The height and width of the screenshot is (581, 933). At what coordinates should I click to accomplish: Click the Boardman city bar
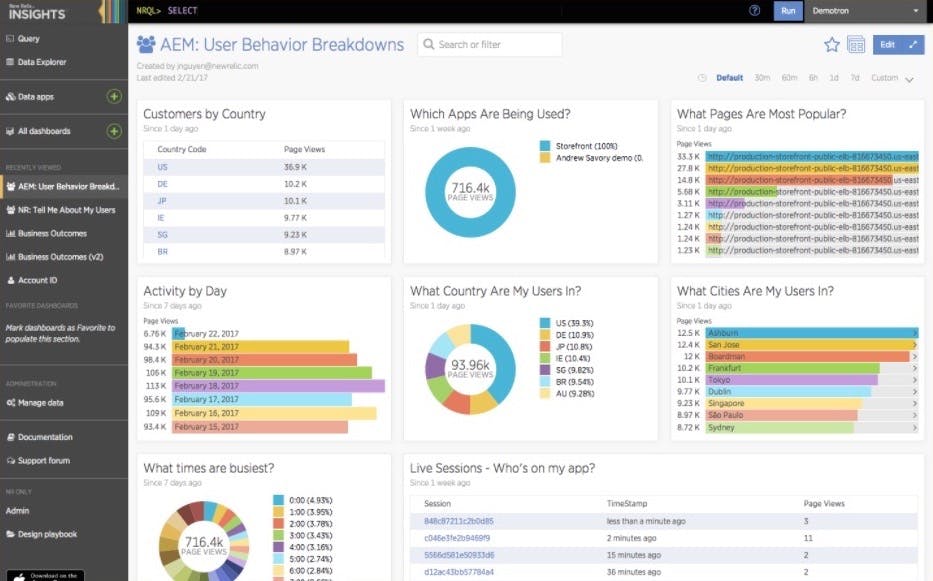tap(808, 357)
